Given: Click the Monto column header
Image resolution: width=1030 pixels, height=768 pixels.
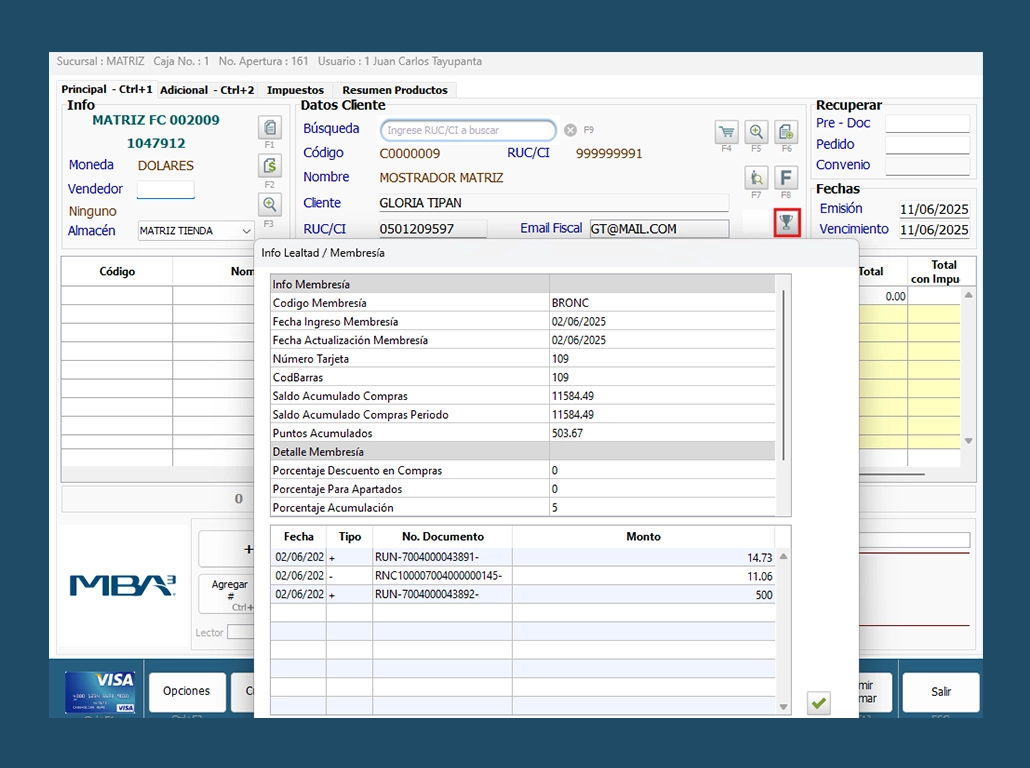Looking at the screenshot, I should pyautogui.click(x=643, y=537).
